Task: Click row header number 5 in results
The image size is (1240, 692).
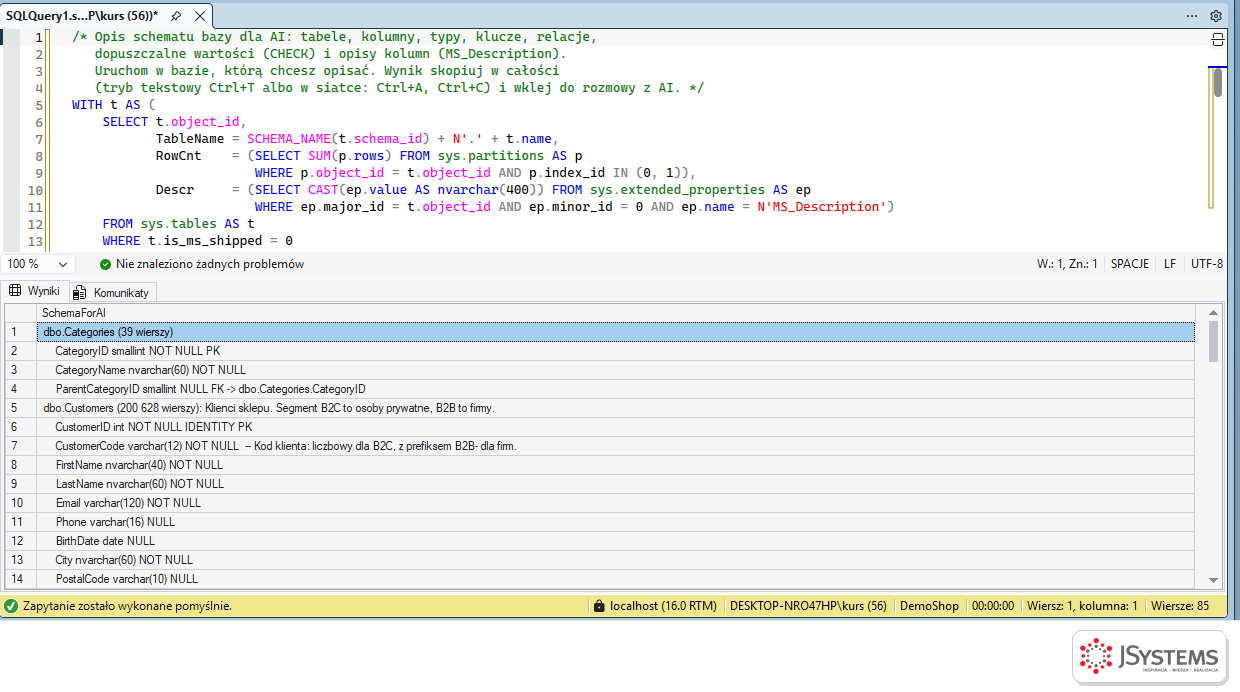Action: click(x=20, y=408)
